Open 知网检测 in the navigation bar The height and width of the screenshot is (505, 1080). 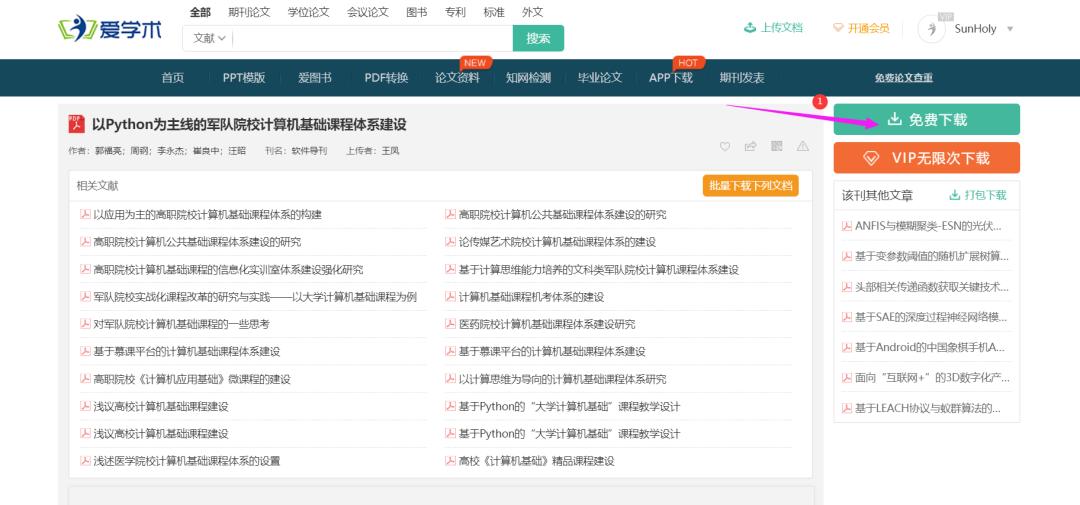(528, 78)
